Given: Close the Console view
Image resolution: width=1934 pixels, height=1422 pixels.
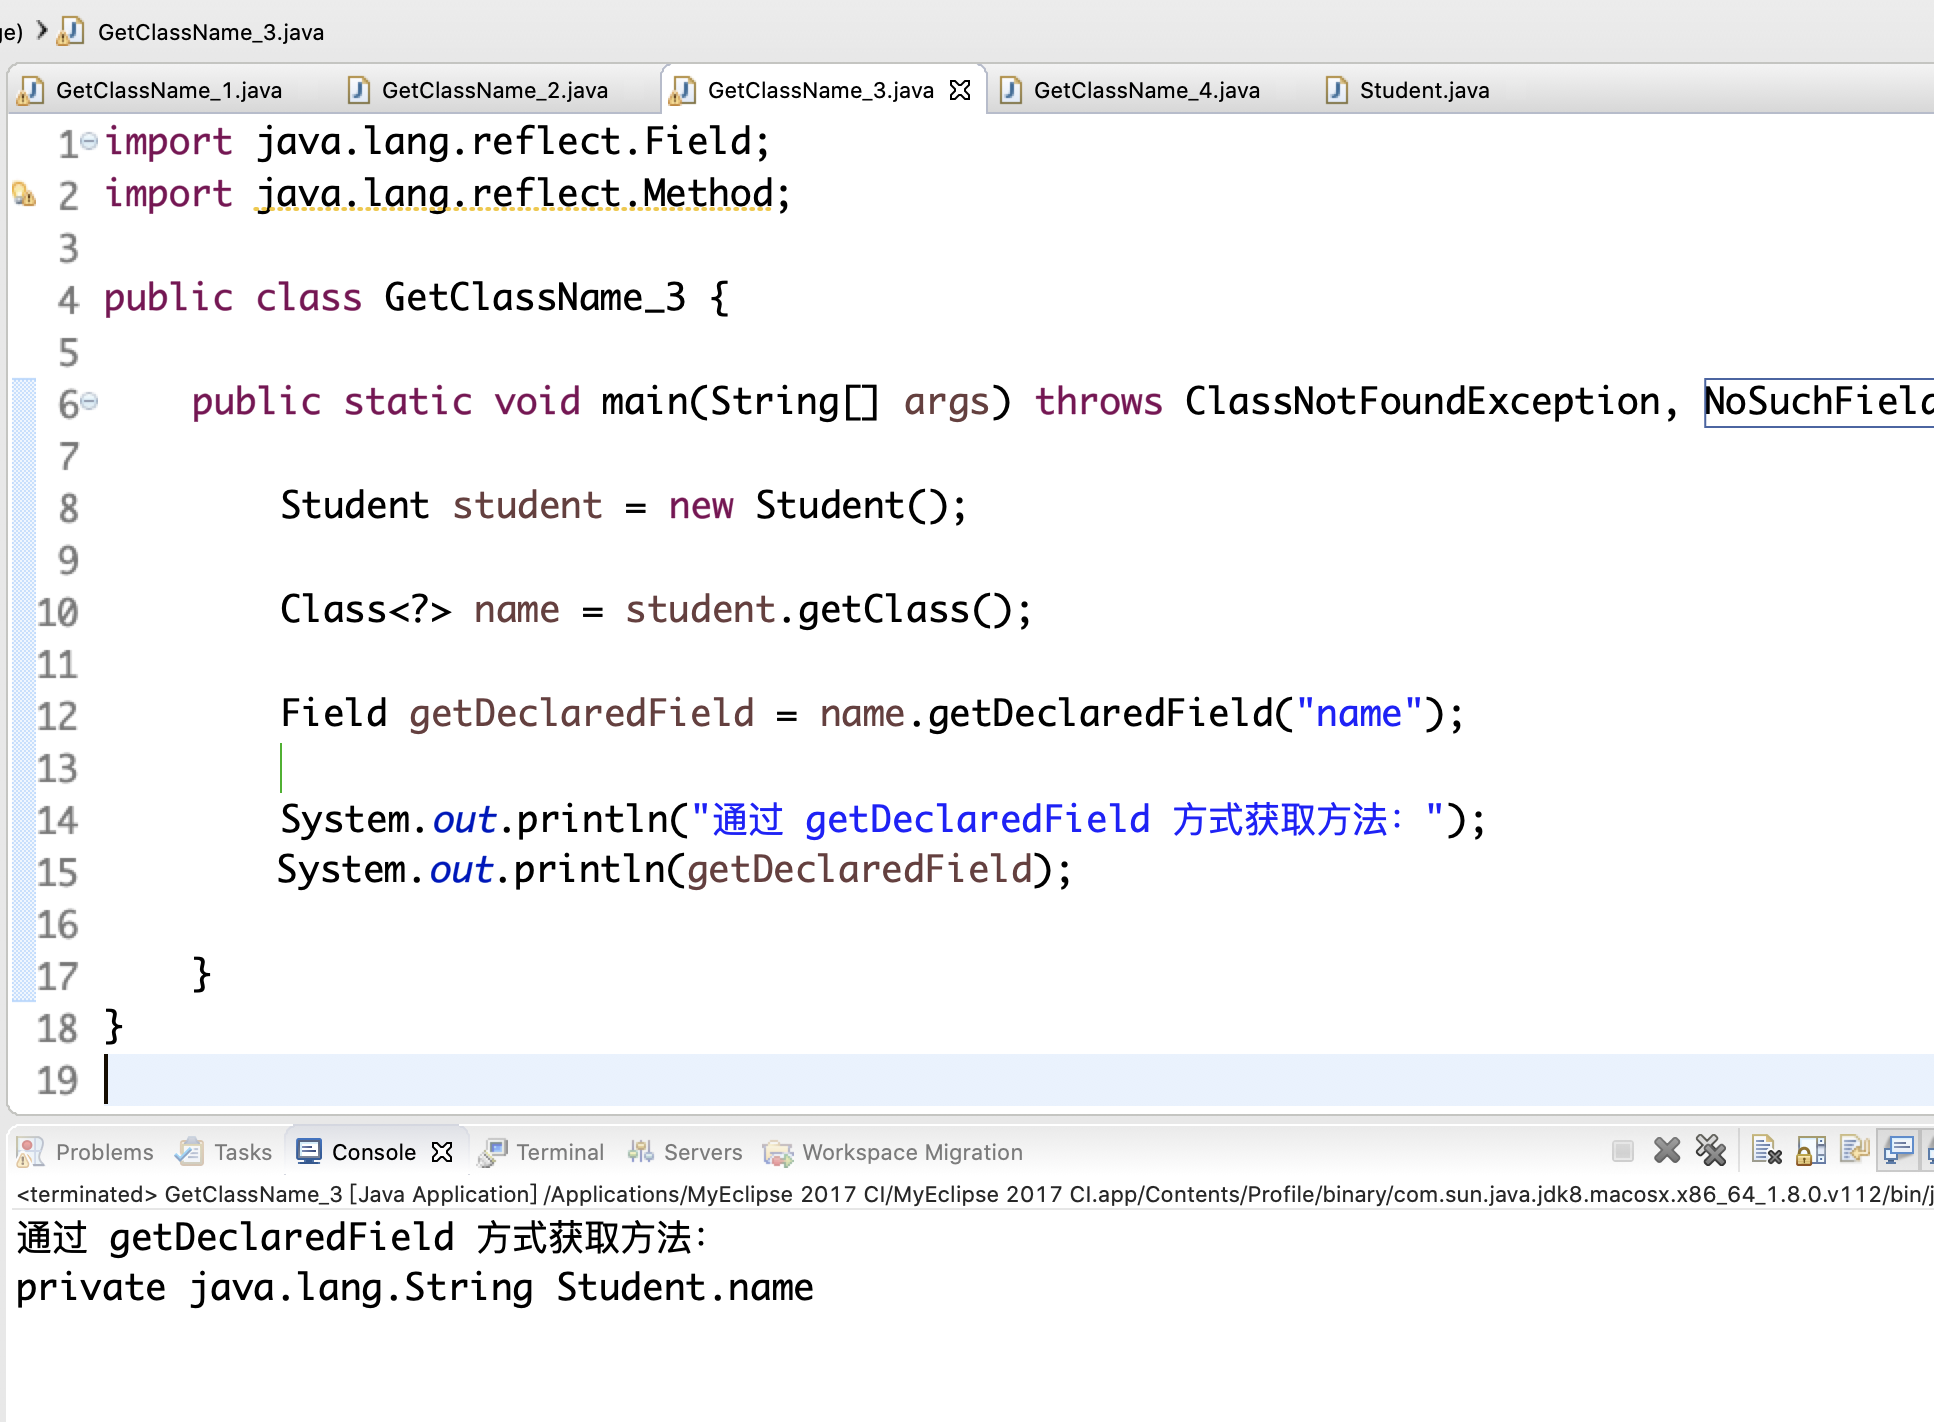Looking at the screenshot, I should (442, 1152).
